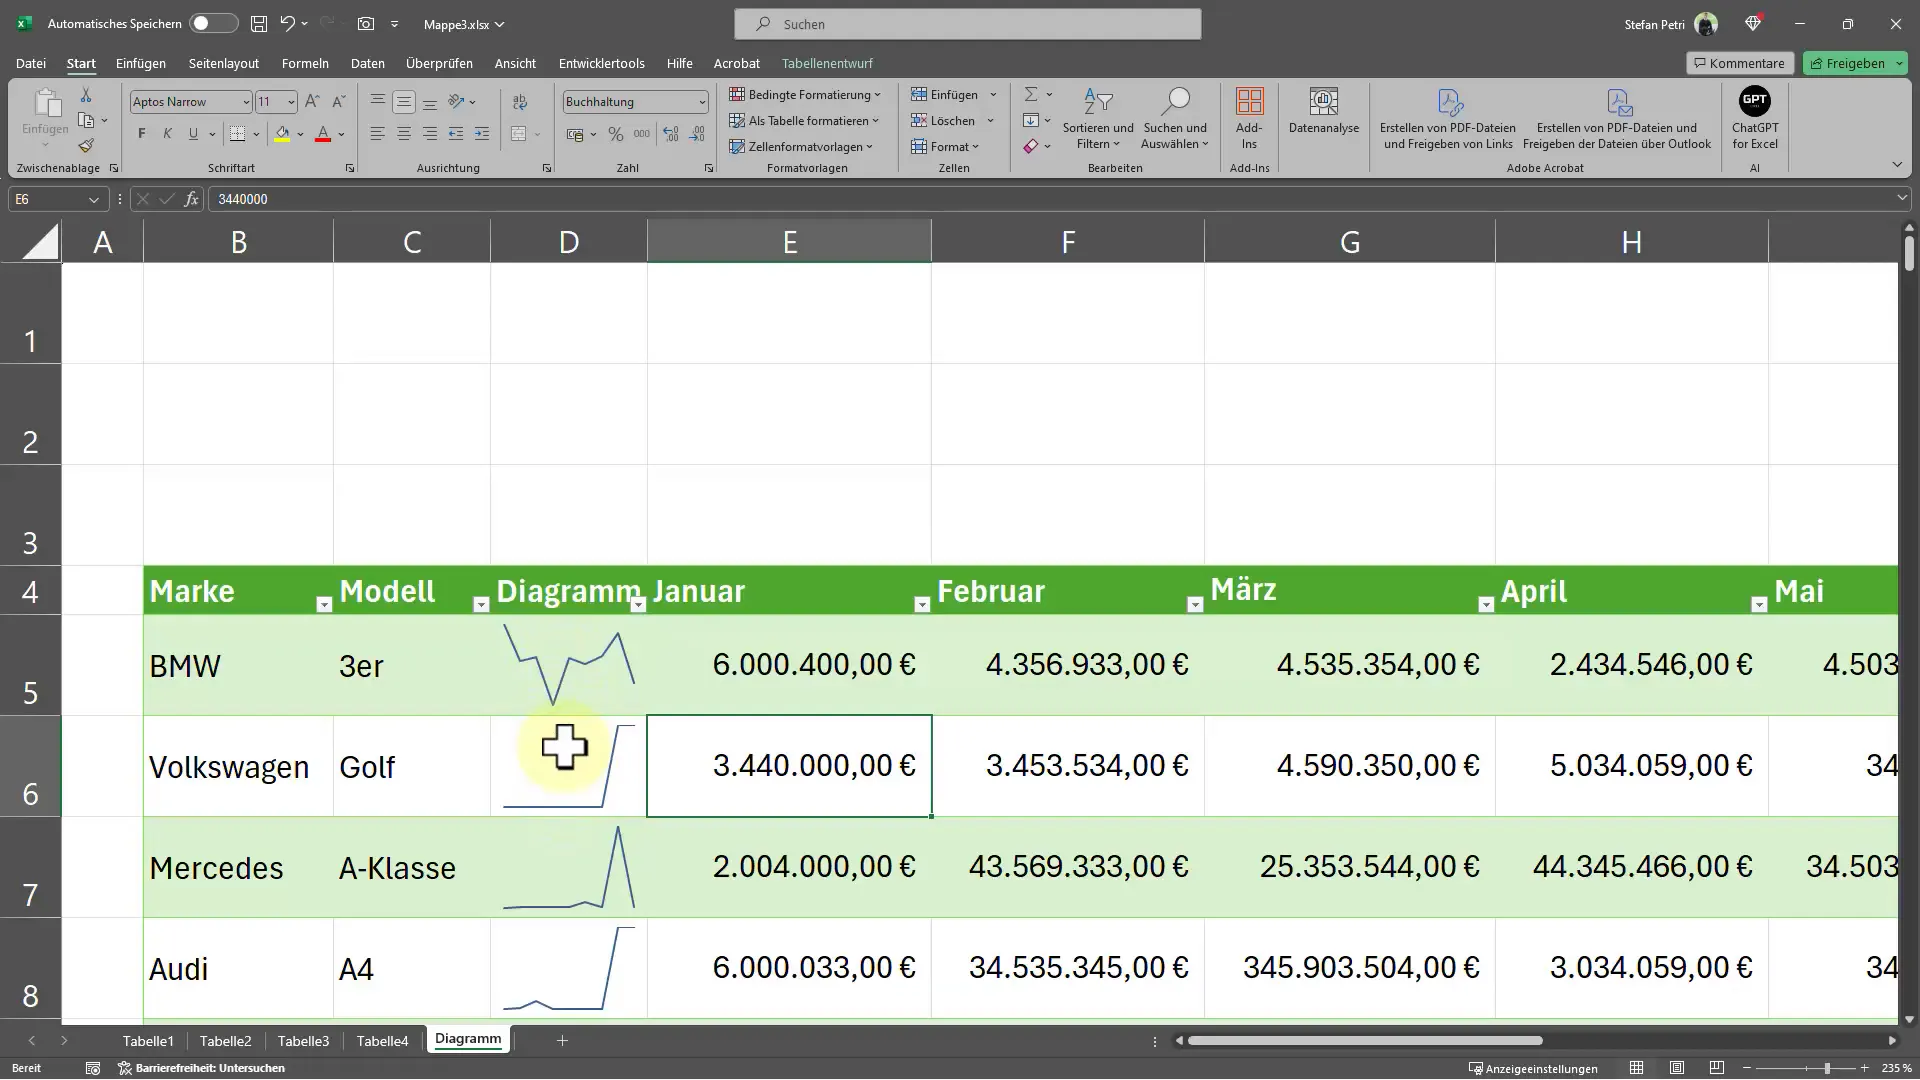
Task: Toggle Automatisches Speichern switch
Action: 214,23
